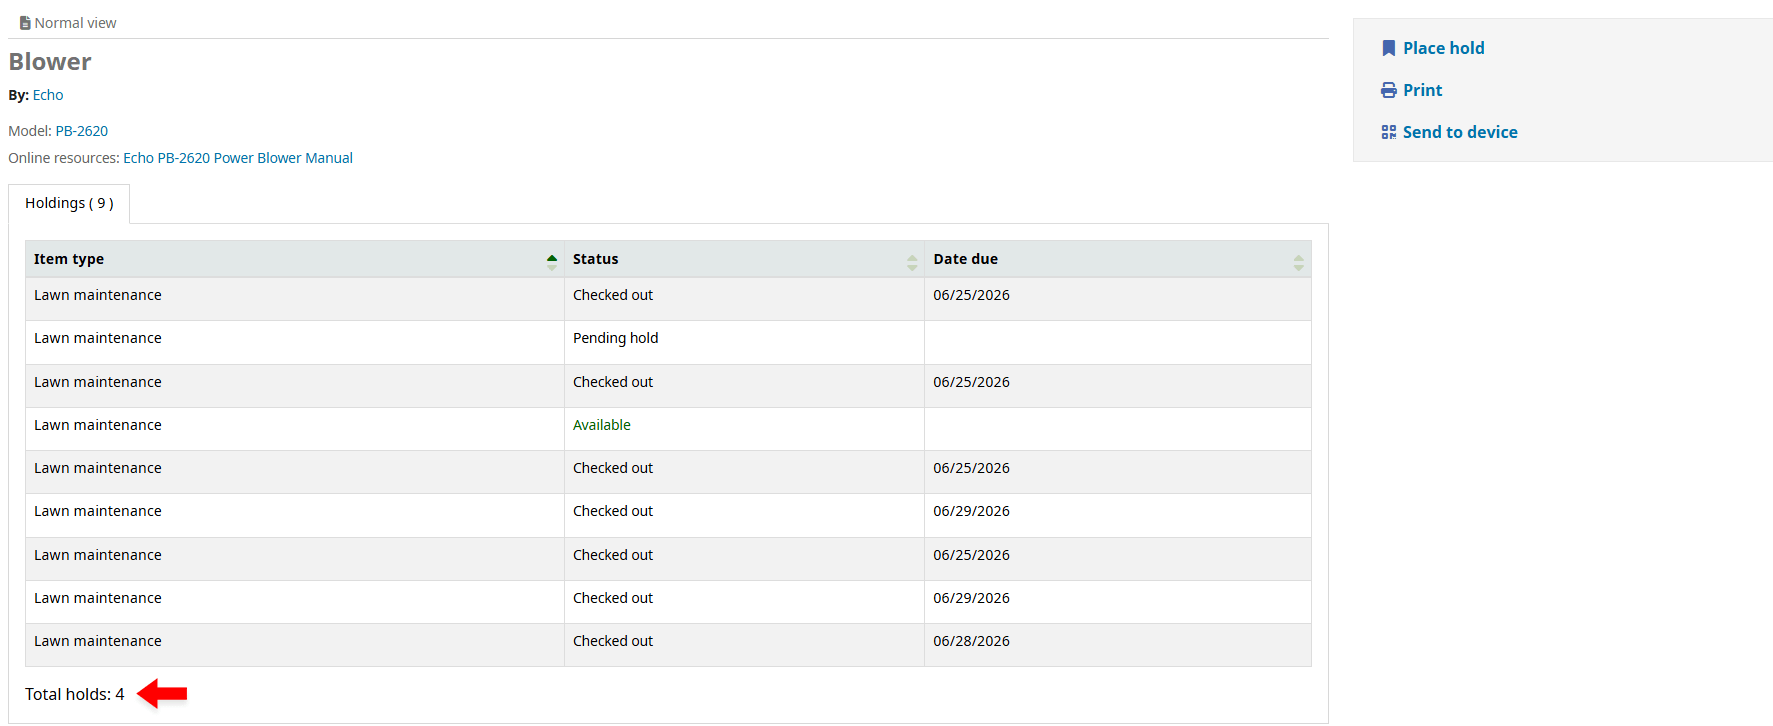
Task: Click the Print link
Action: coord(1422,90)
